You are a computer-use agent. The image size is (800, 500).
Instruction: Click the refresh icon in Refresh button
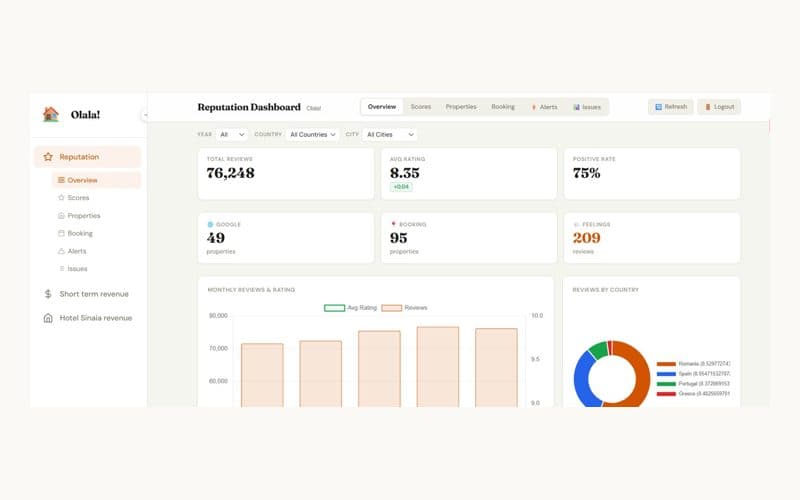[x=658, y=107]
